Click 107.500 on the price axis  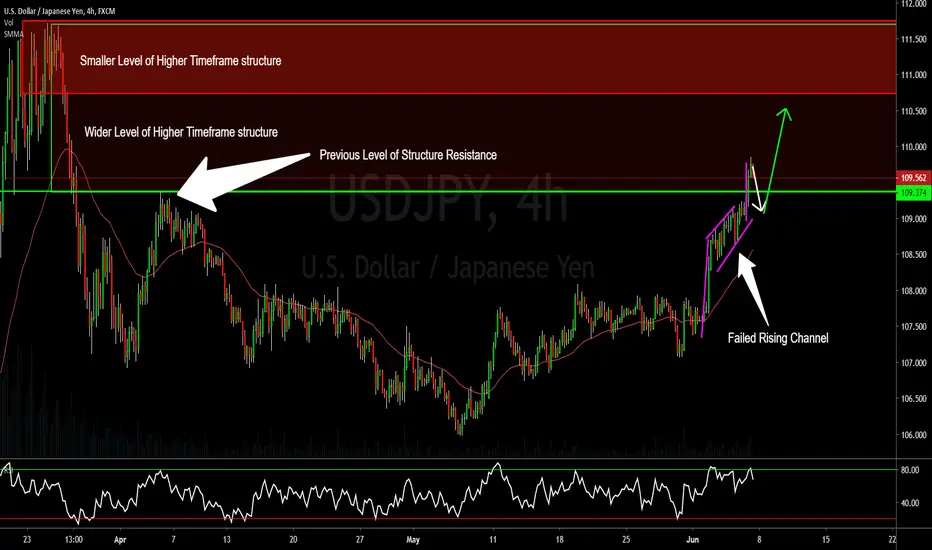pos(914,326)
